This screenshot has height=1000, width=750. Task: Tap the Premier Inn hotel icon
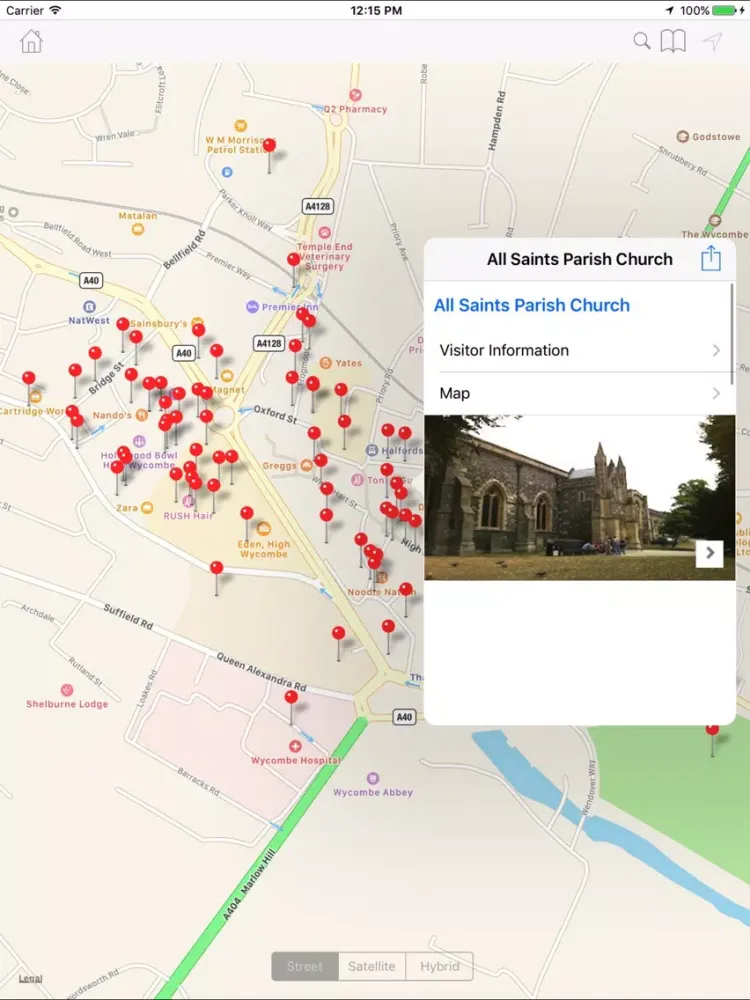253,307
